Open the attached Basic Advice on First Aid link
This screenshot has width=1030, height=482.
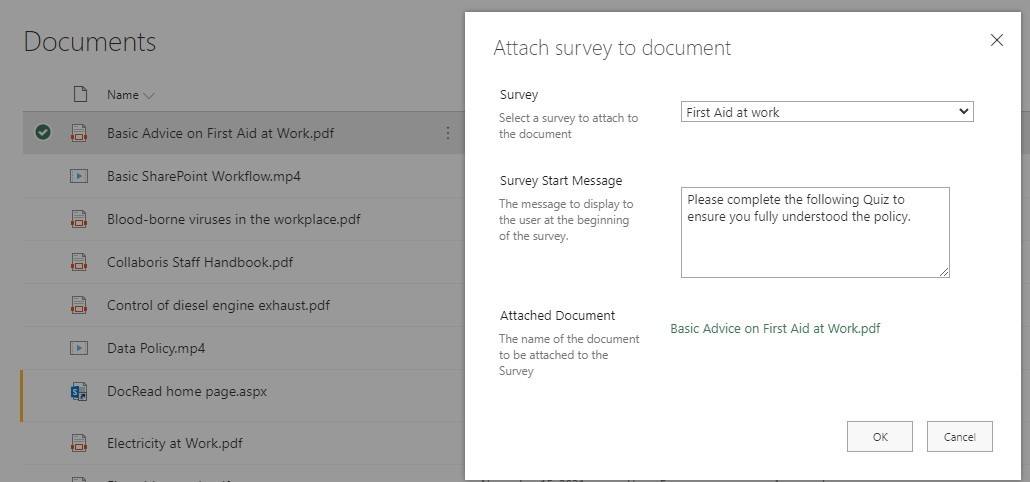pos(775,328)
